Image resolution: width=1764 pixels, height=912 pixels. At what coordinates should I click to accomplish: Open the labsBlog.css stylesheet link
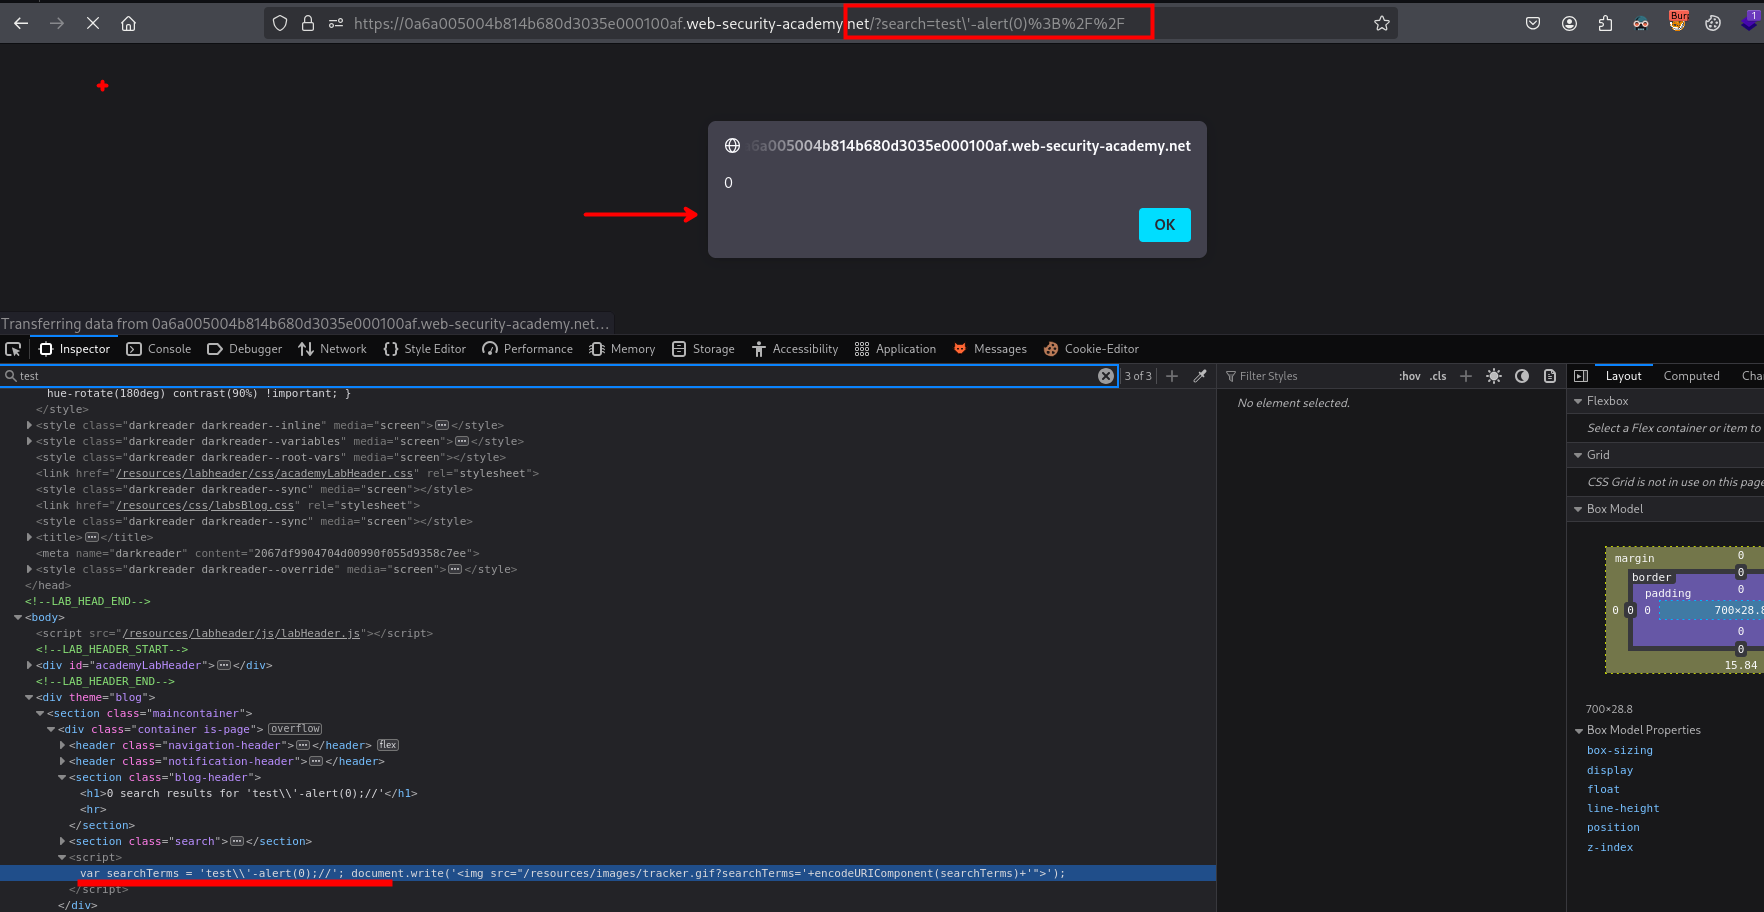(205, 505)
